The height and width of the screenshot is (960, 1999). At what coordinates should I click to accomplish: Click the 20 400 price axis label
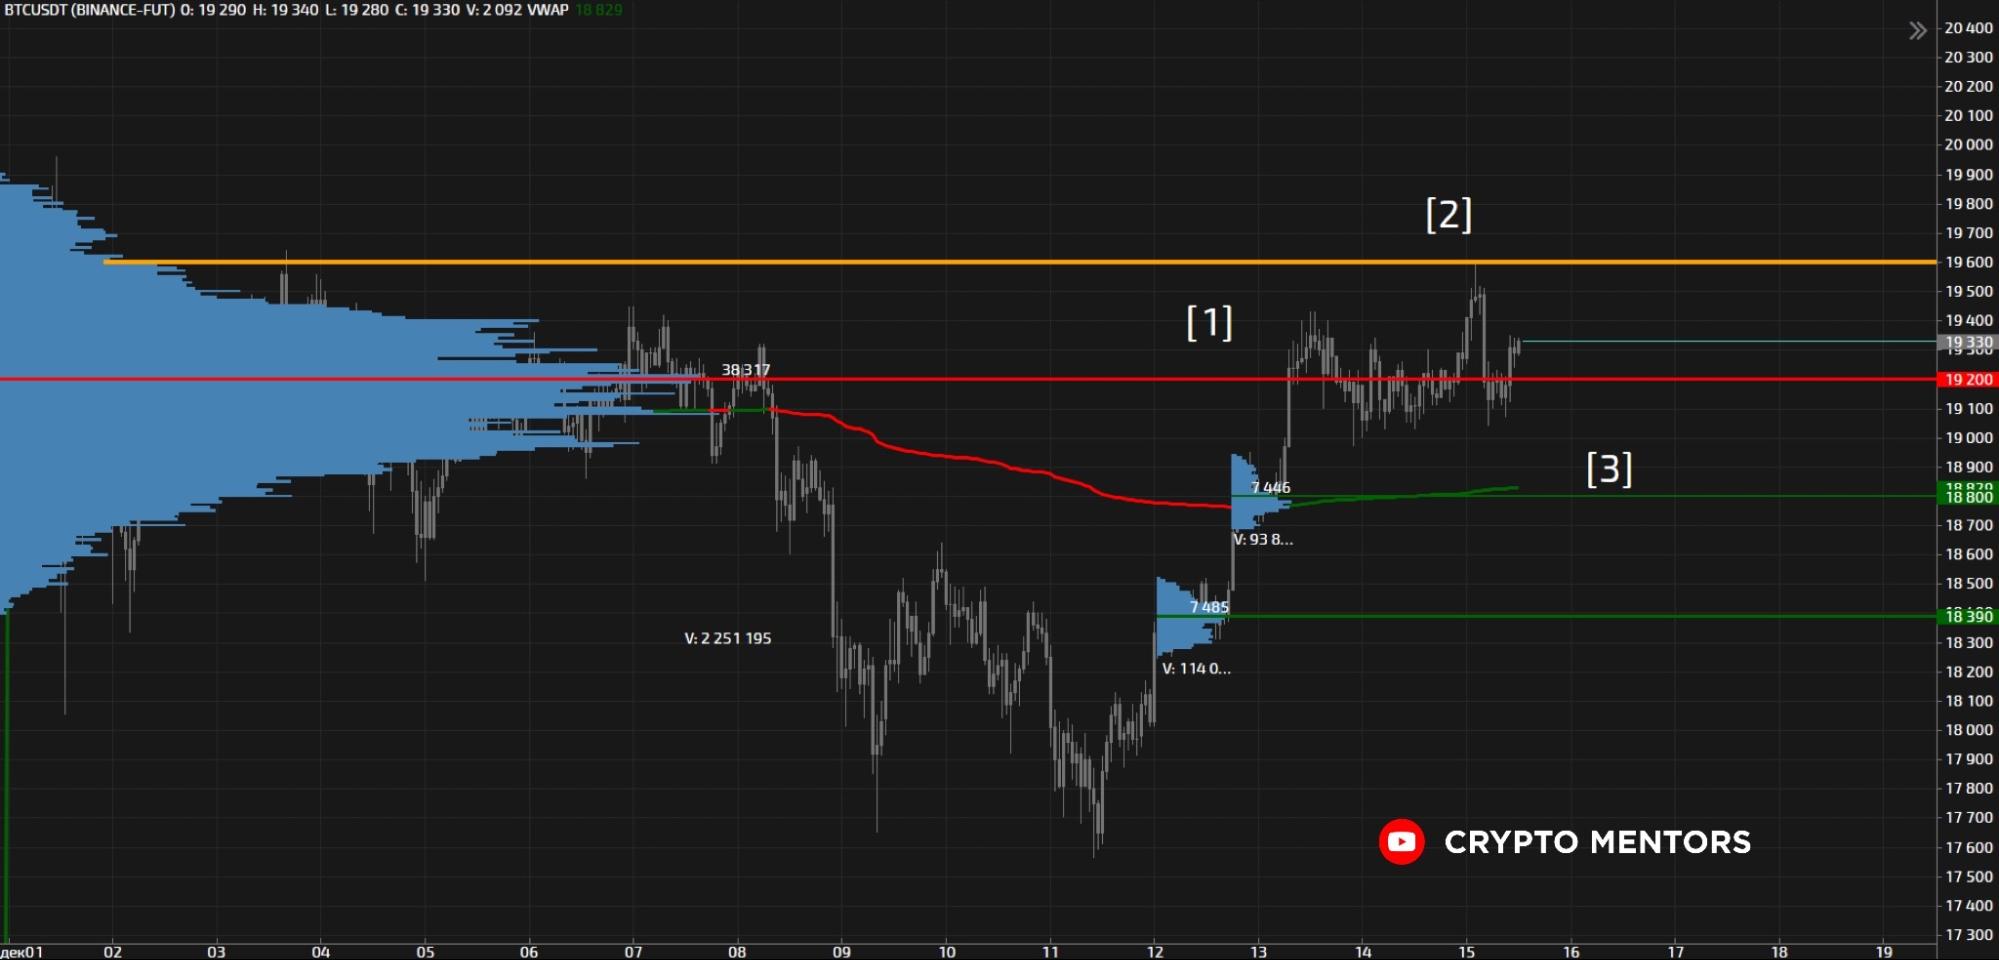[1968, 28]
